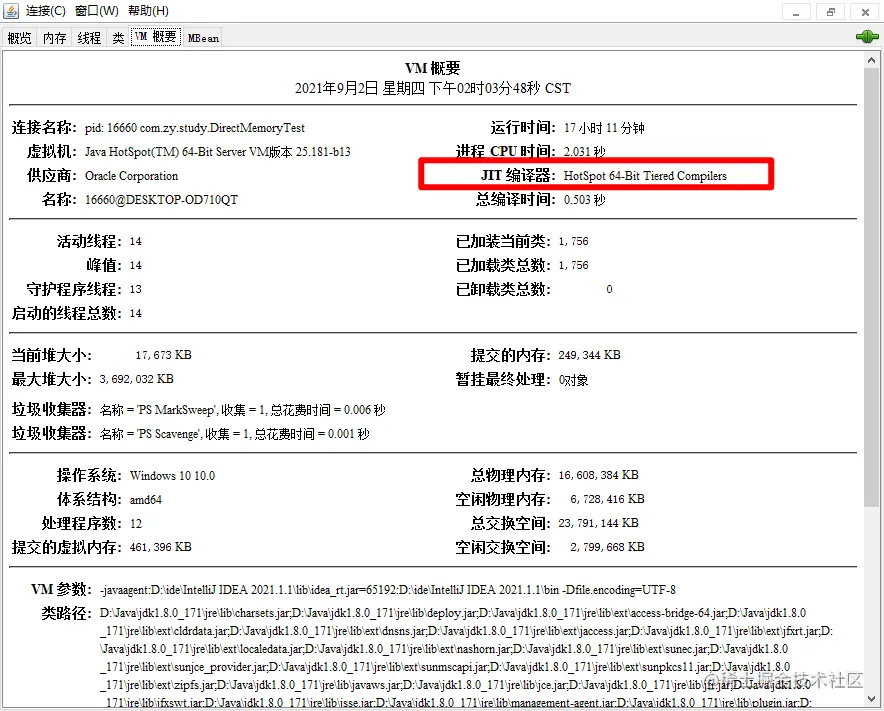Open the 连接(C) menu
The width and height of the screenshot is (884, 711).
[45, 11]
